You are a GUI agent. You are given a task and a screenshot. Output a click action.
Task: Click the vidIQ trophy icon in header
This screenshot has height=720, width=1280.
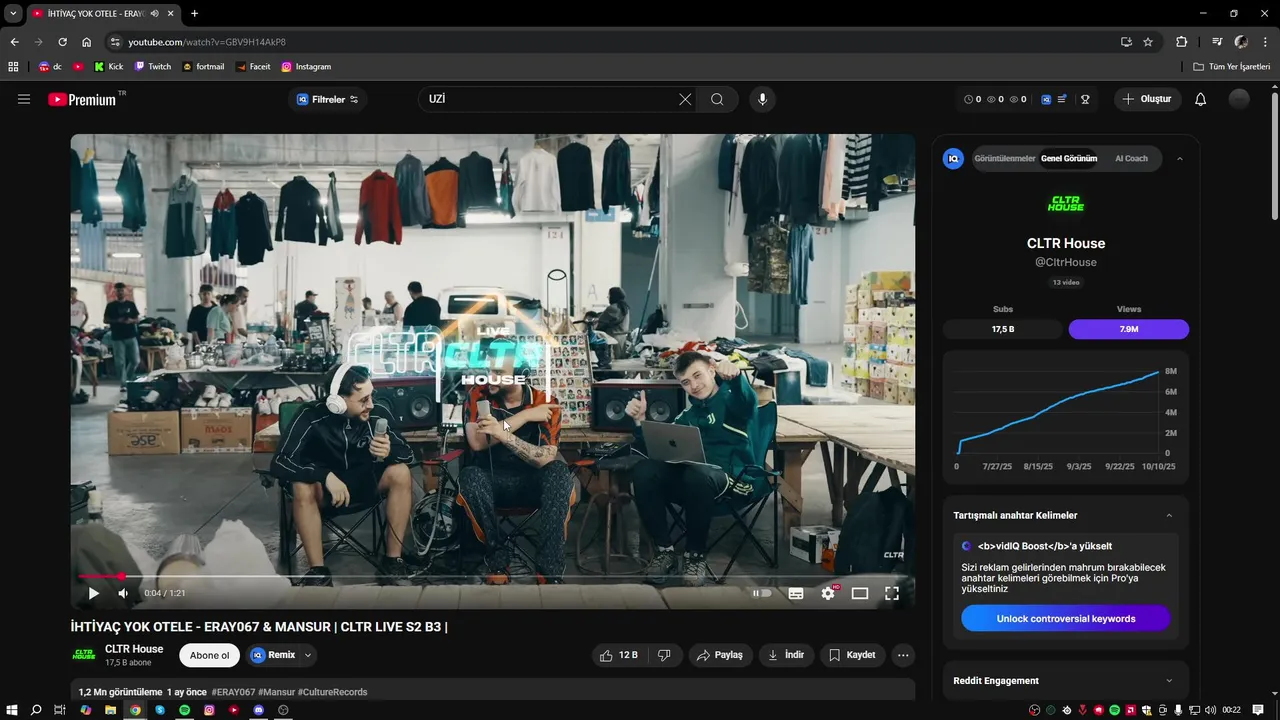pyautogui.click(x=1085, y=99)
